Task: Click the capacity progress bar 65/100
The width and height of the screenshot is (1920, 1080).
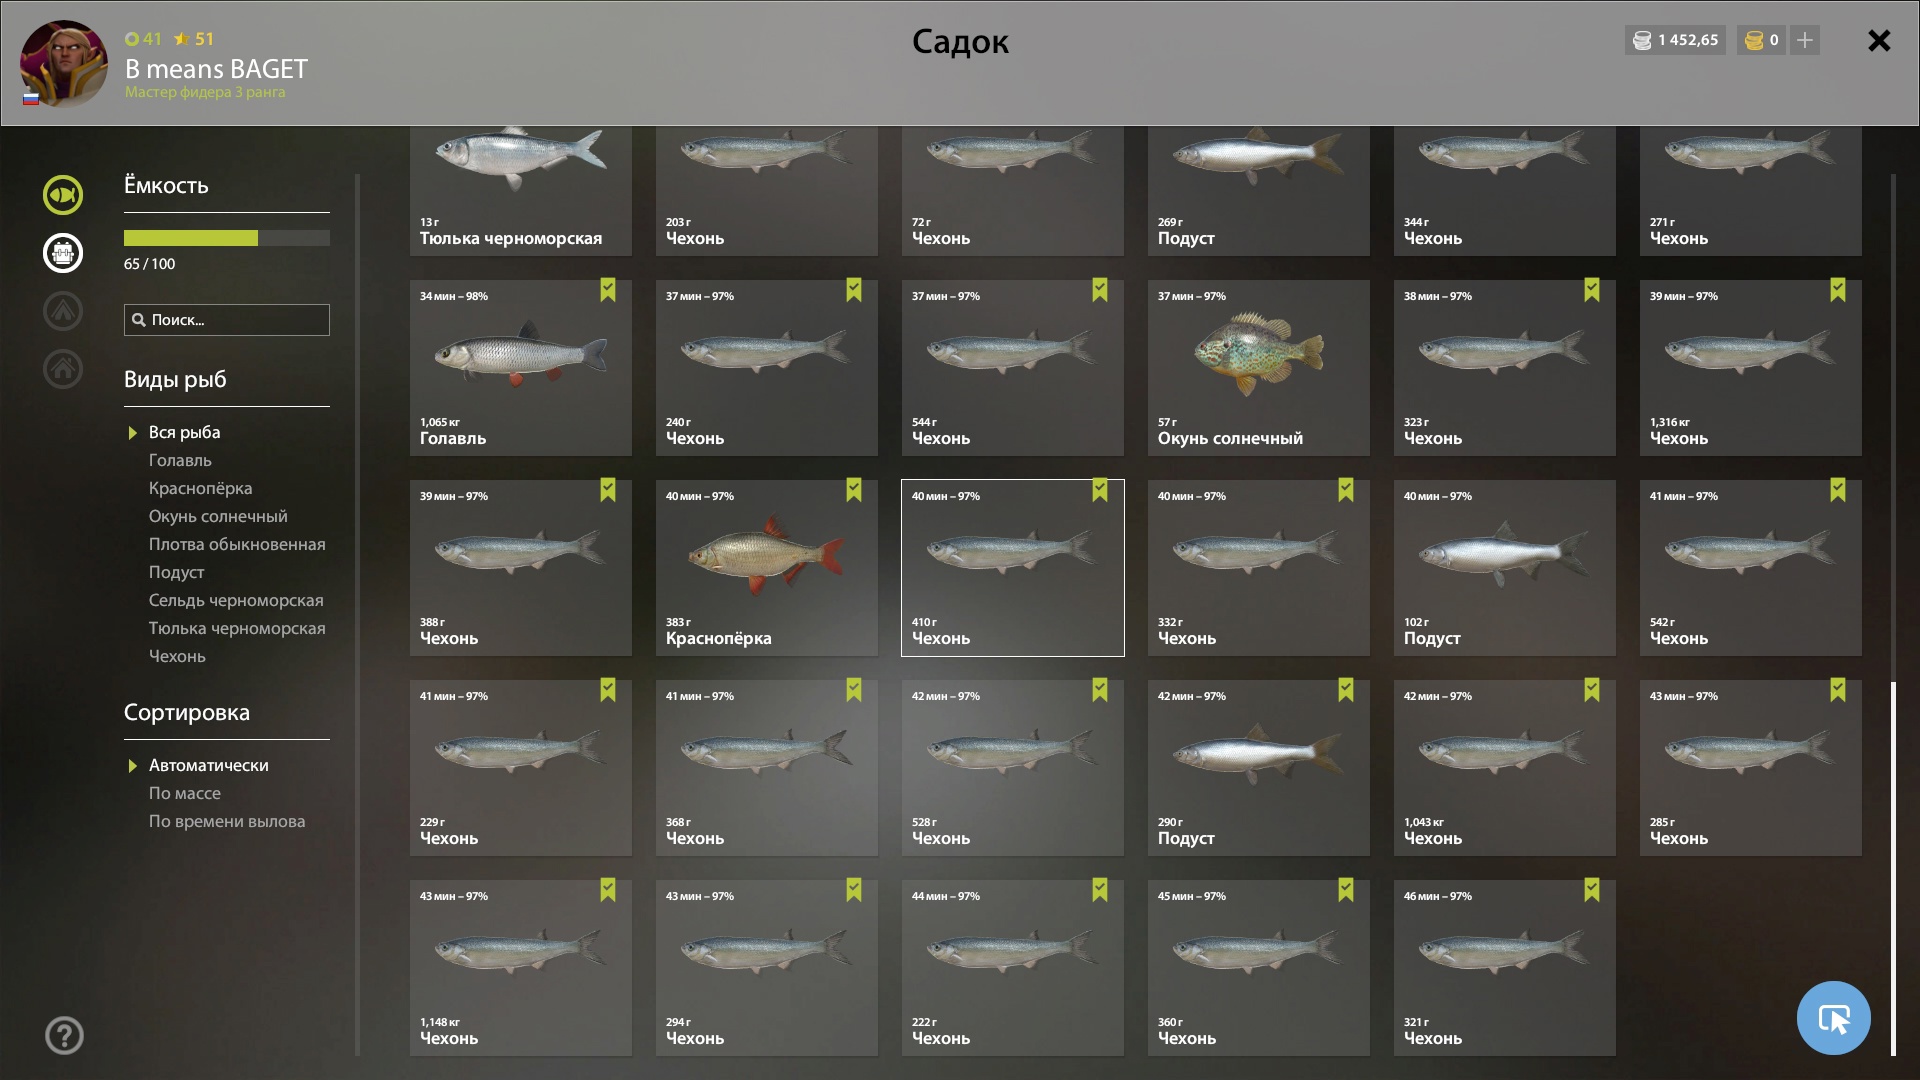Action: [227, 238]
